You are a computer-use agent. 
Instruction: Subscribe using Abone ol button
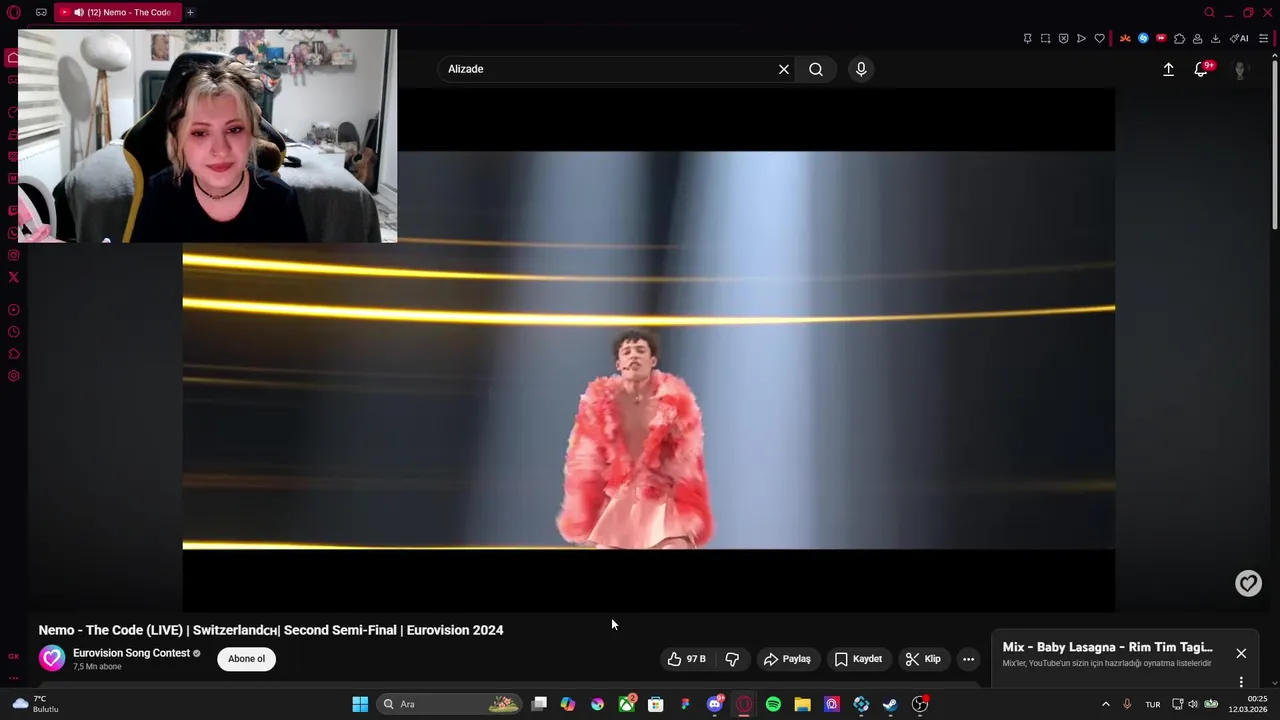[246, 659]
